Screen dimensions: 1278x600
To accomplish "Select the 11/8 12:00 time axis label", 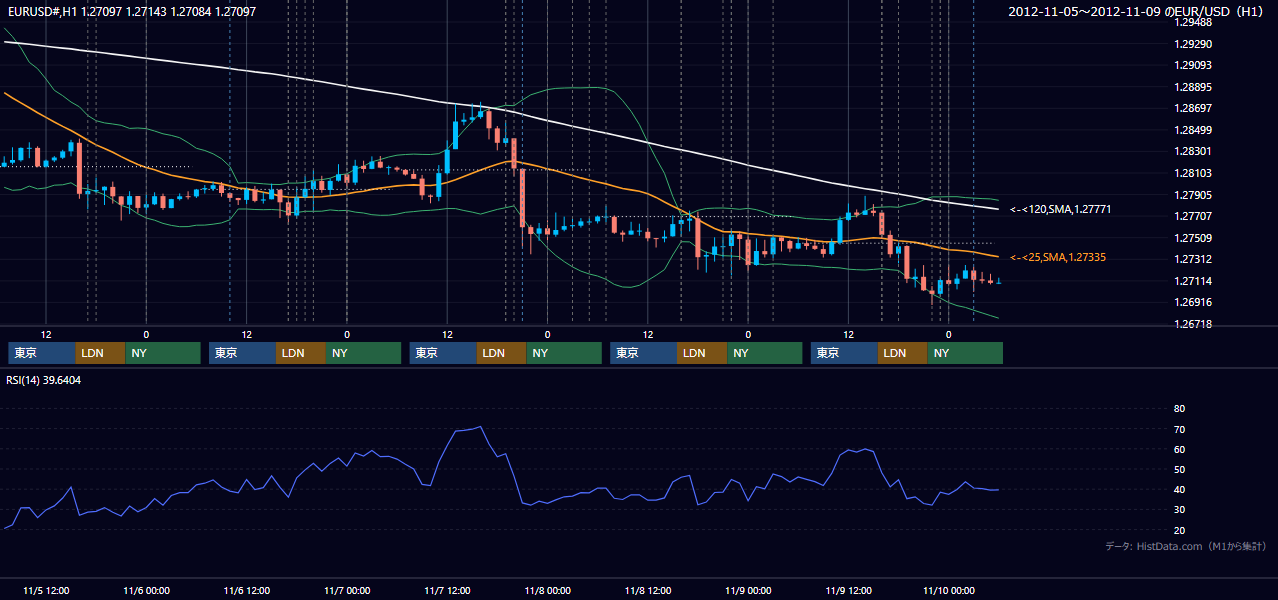I will pos(648,590).
